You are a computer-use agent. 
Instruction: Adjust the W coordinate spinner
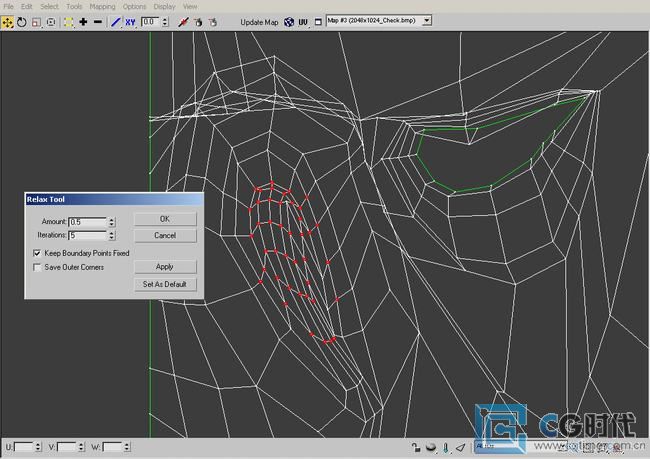[x=127, y=447]
